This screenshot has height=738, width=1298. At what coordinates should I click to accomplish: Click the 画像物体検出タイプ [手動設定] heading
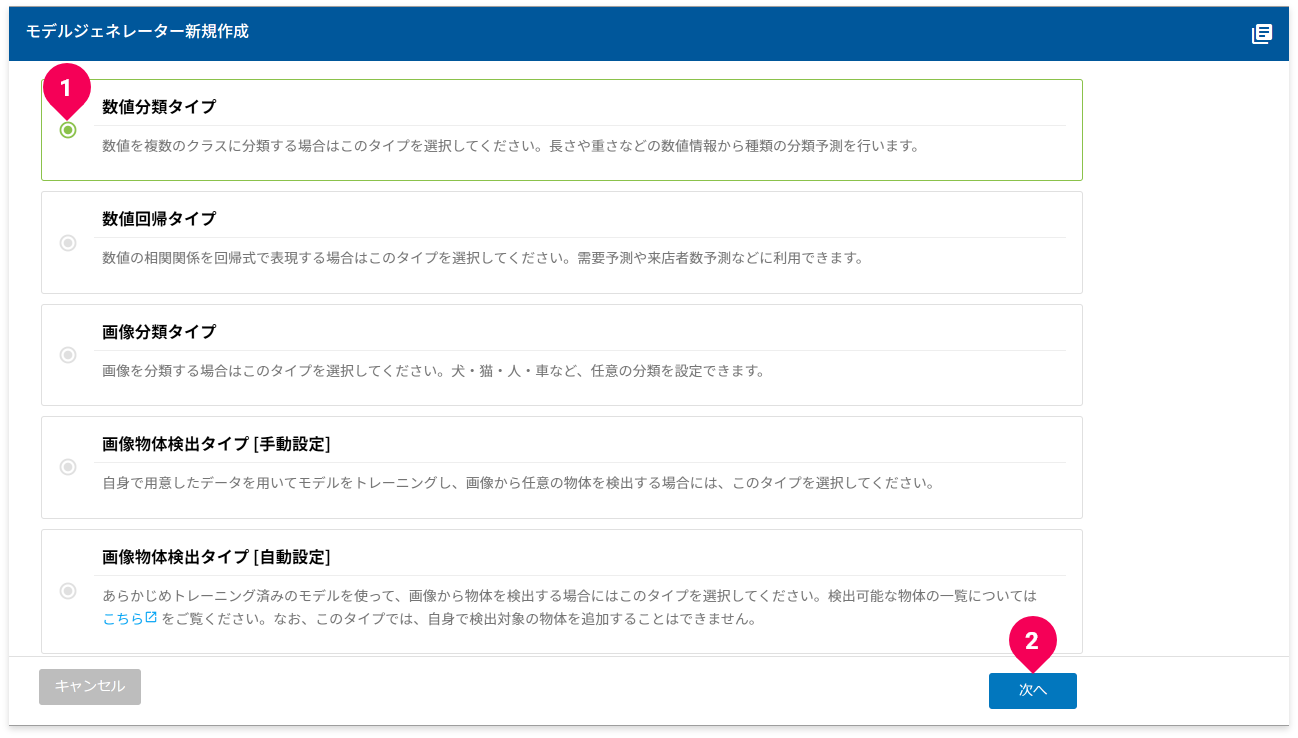click(216, 443)
